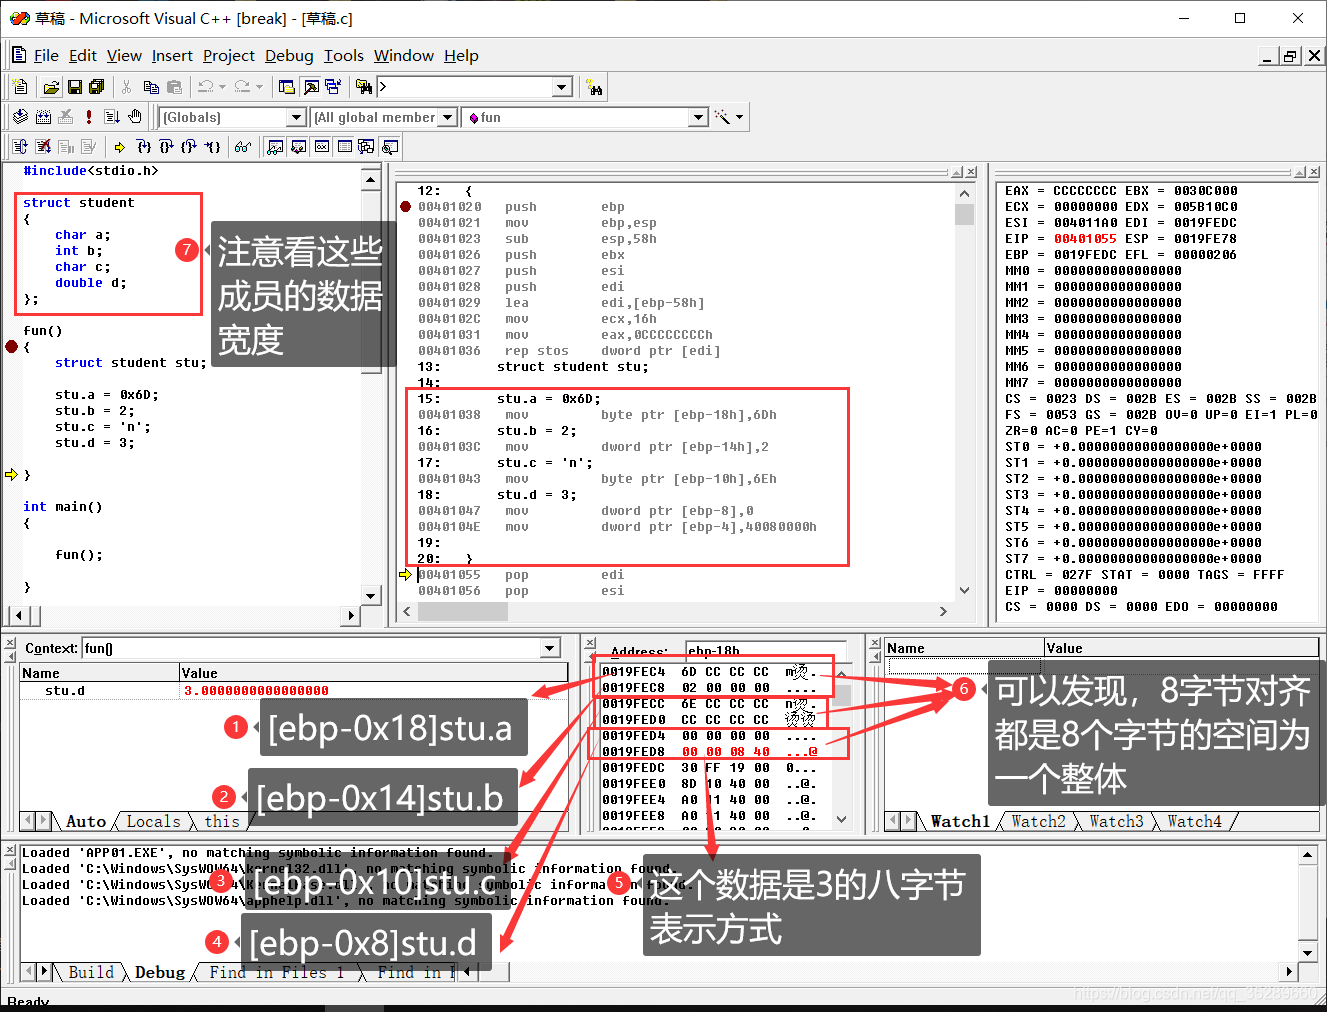
Task: Toggle the Watch window button
Action: [x=273, y=147]
